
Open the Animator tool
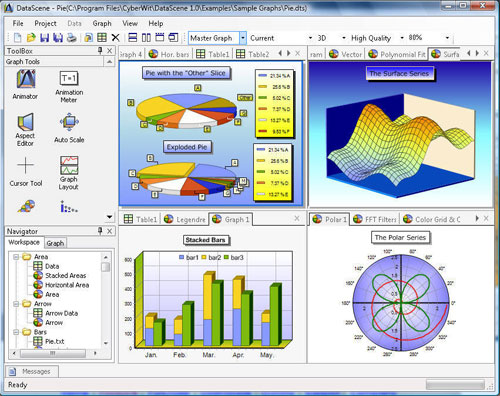click(25, 84)
